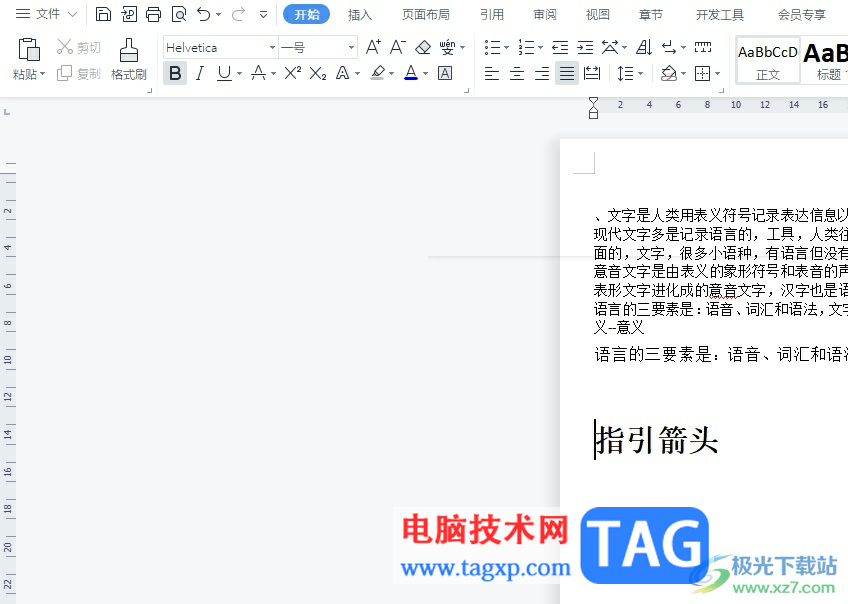848x604 pixels.
Task: Open the Helvetica font name dropdown
Action: [273, 48]
